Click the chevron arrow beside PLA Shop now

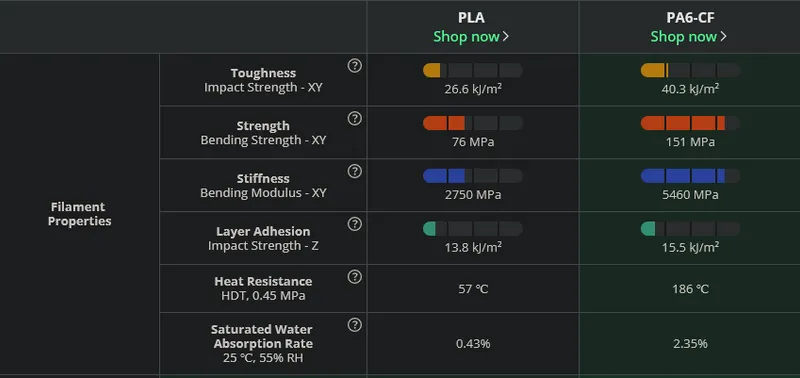(x=506, y=37)
